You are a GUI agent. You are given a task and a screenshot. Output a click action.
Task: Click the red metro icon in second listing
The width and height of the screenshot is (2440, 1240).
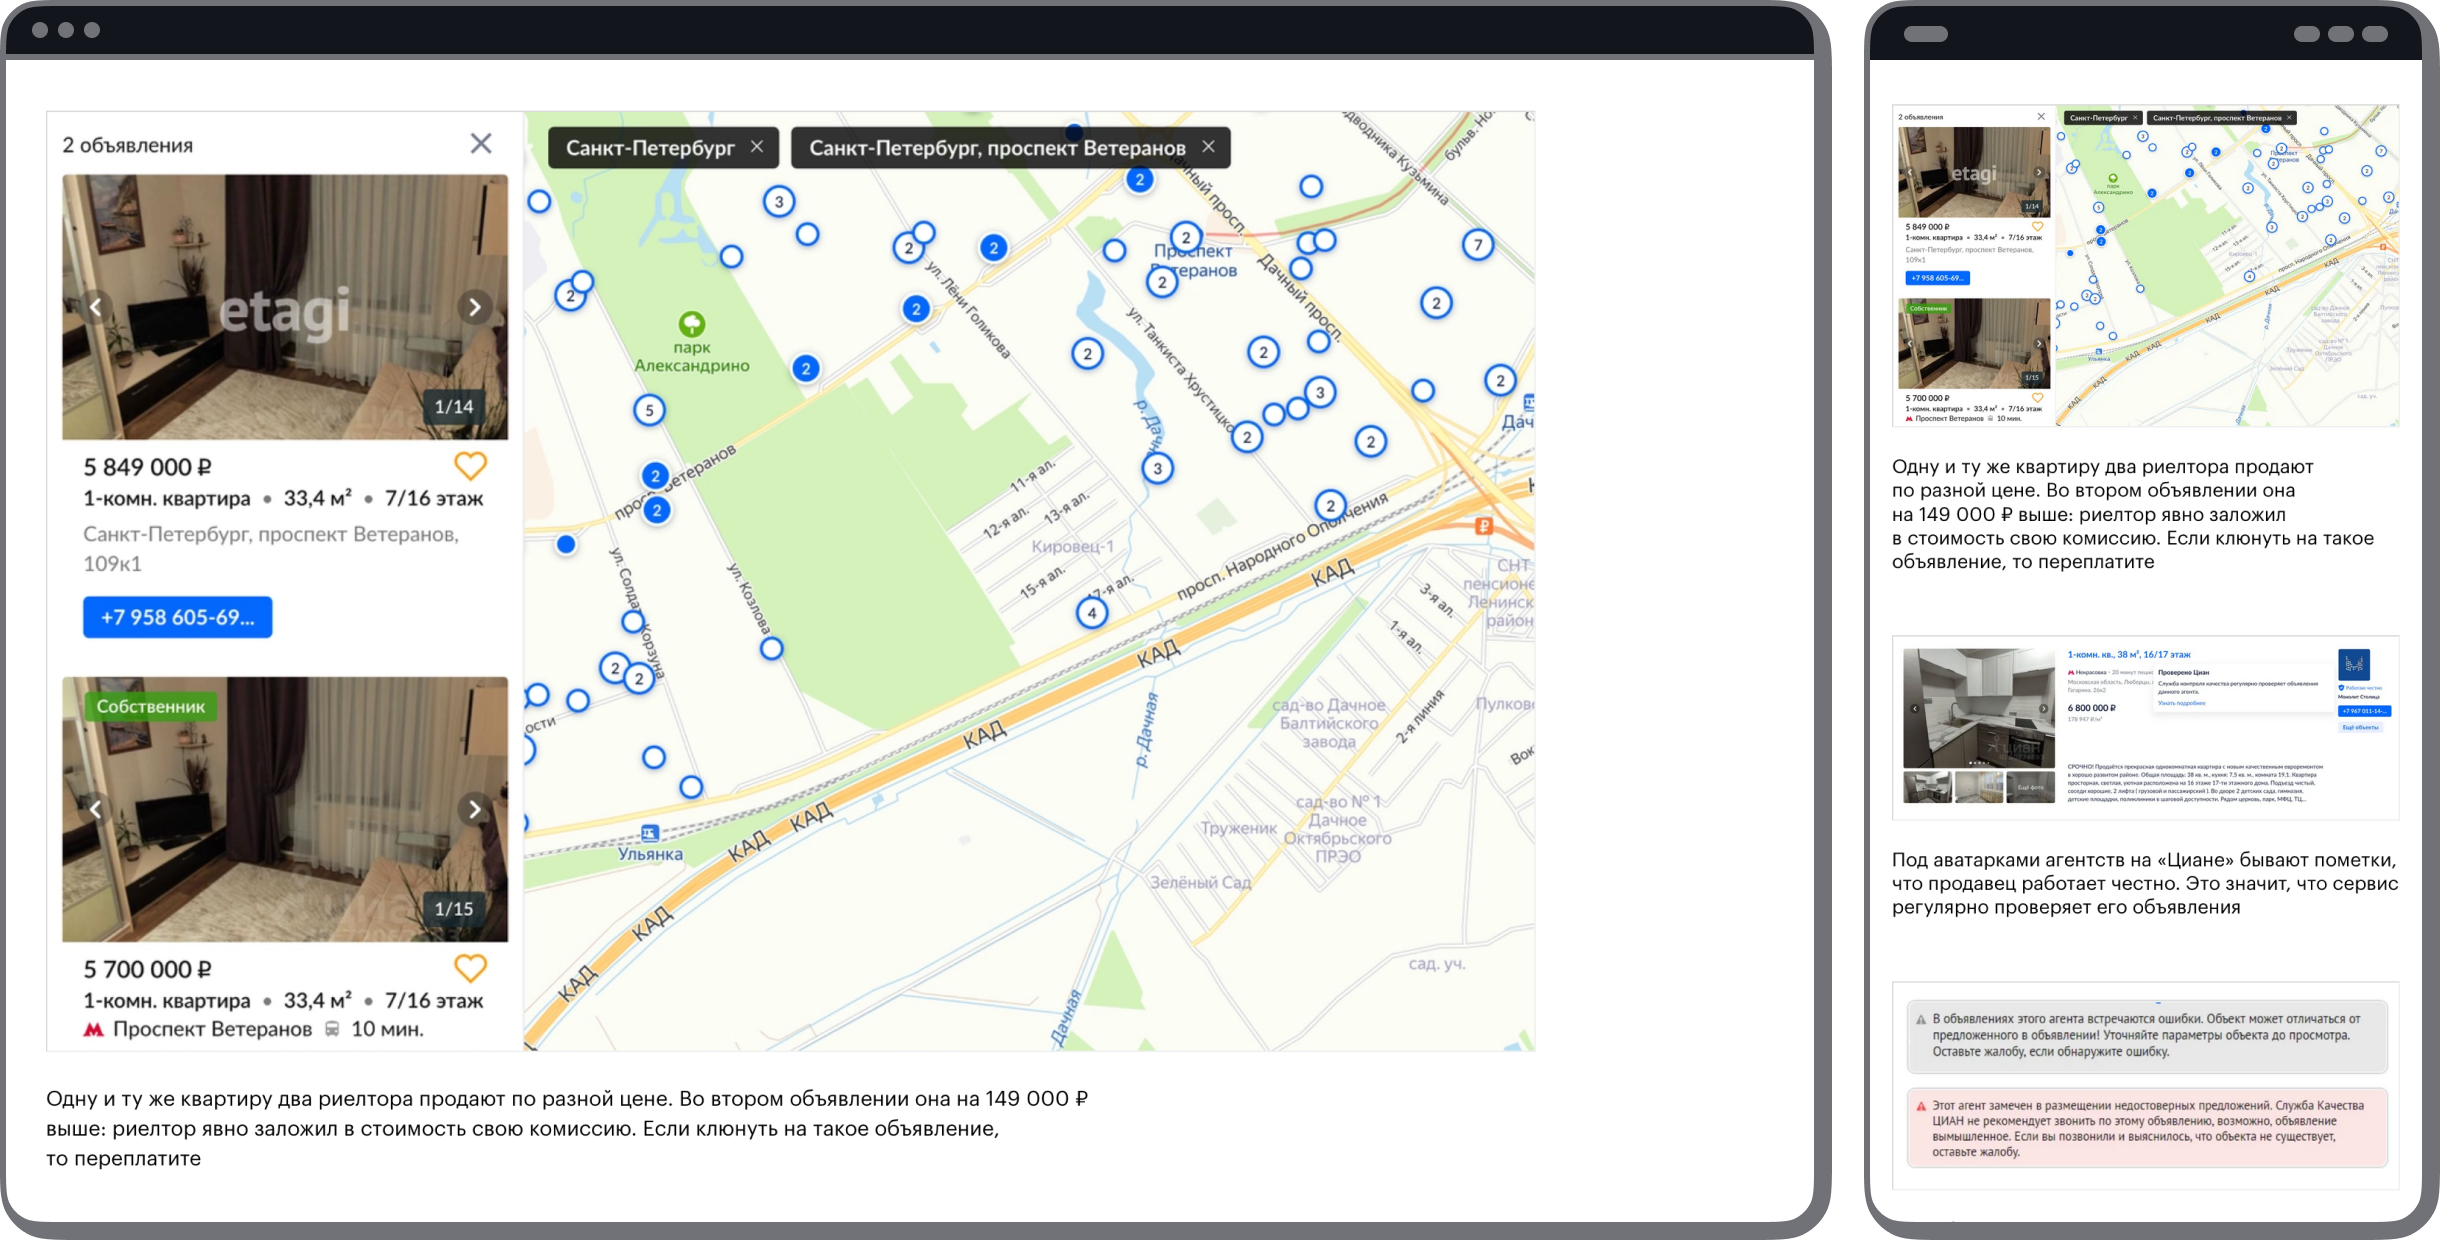(94, 1029)
